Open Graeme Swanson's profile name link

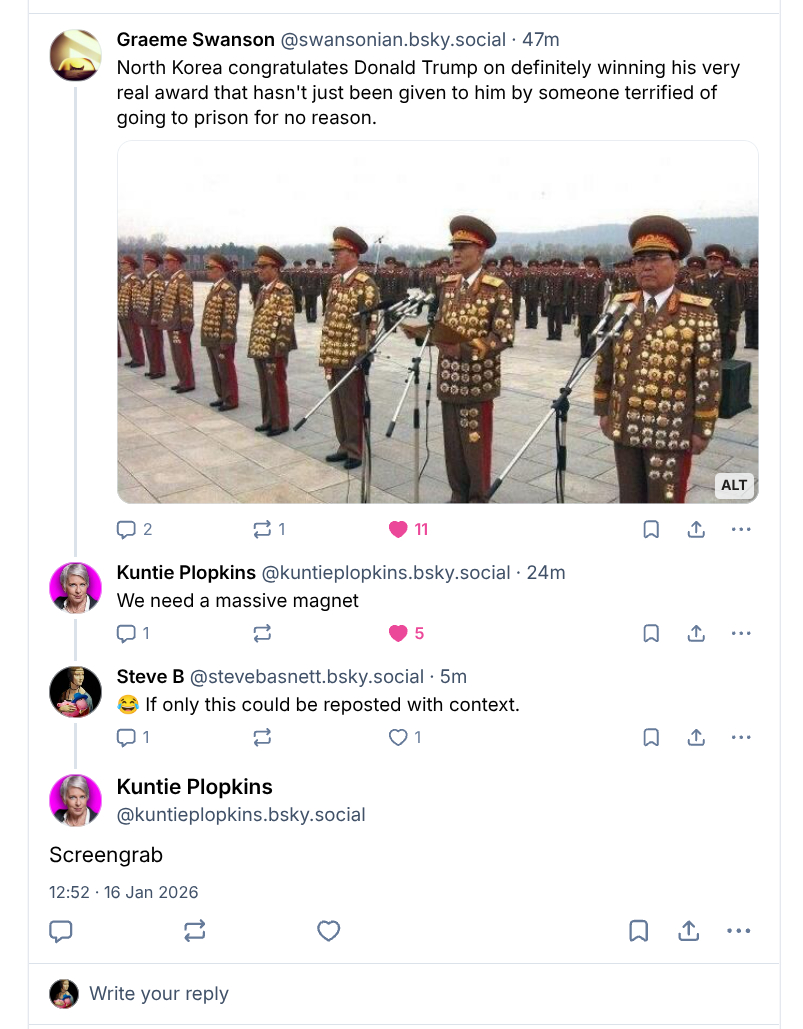[x=195, y=40]
